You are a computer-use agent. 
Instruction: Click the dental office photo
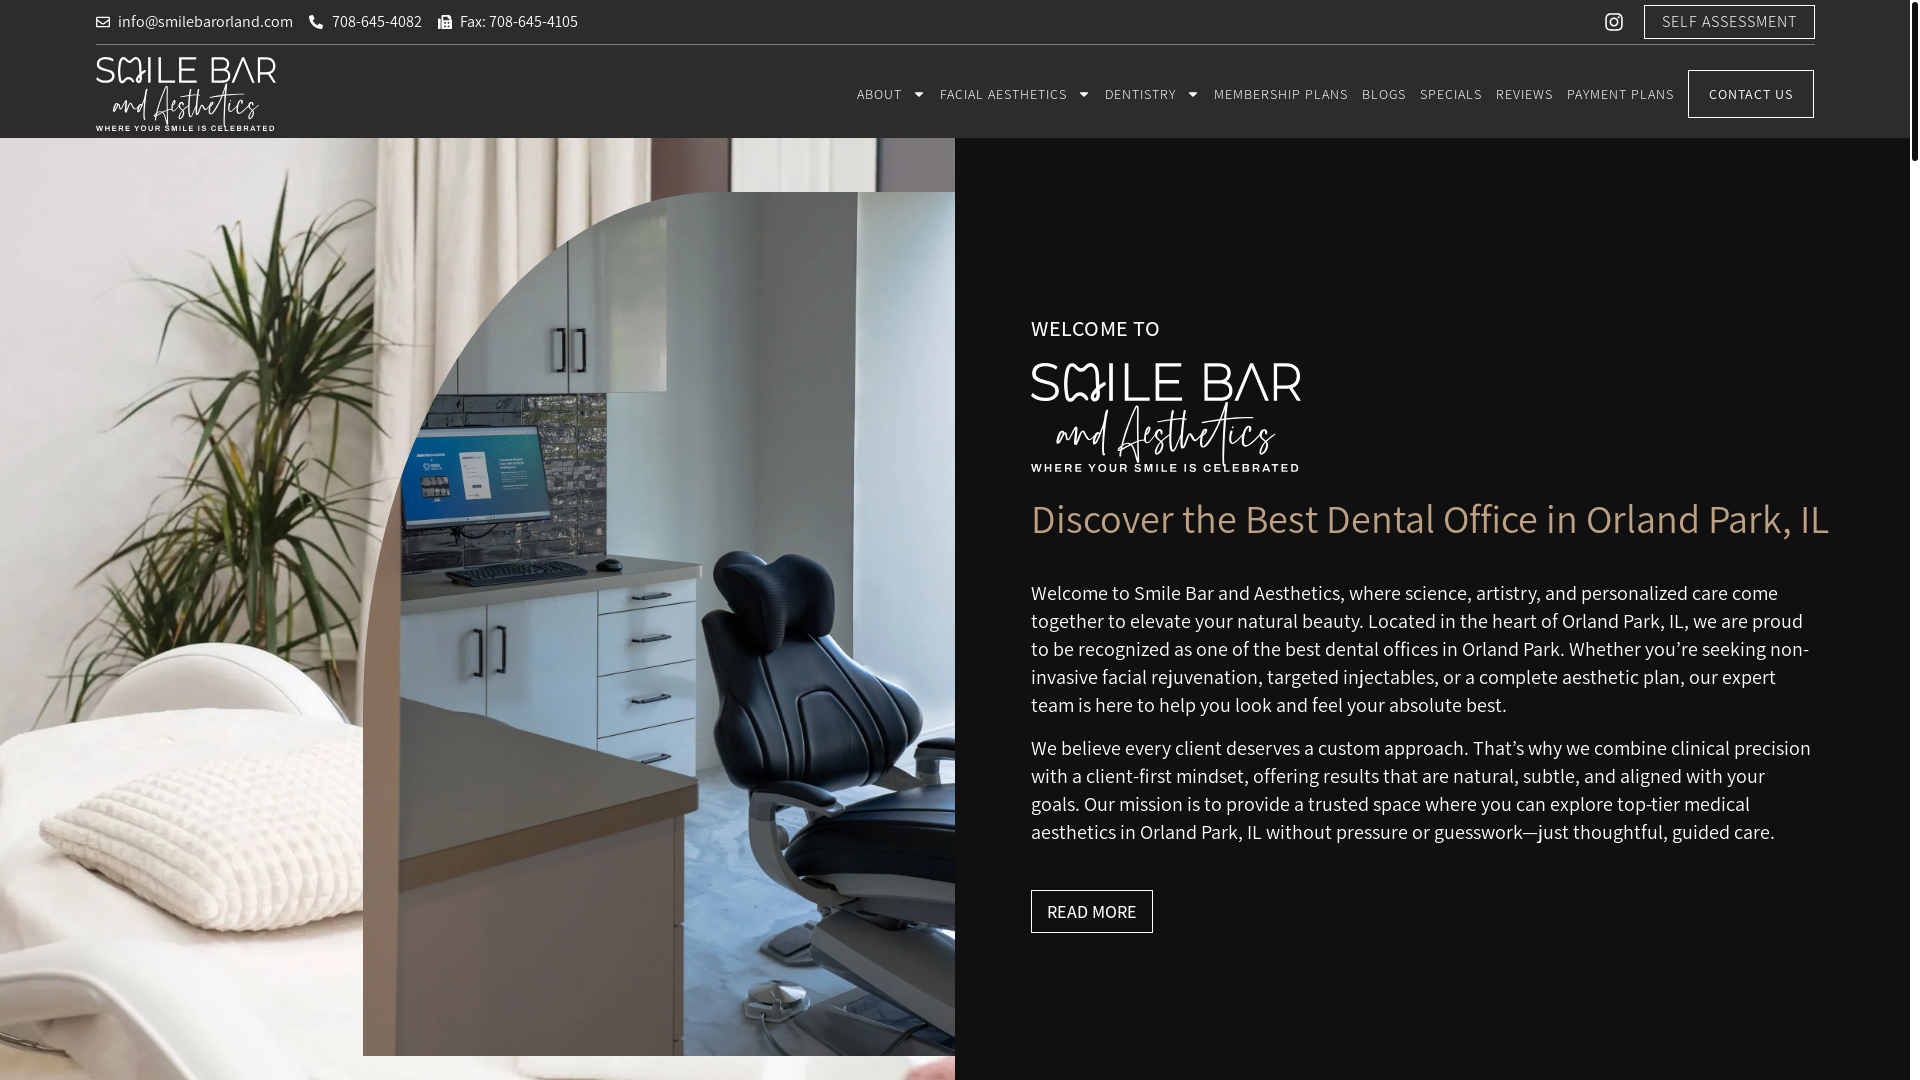coord(659,624)
